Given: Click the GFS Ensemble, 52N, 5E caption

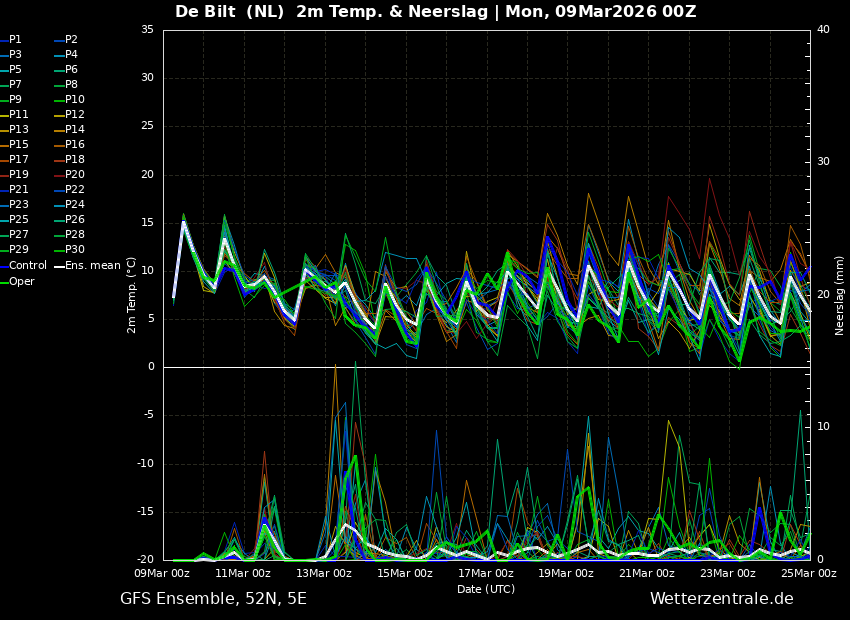Looking at the screenshot, I should point(213,599).
